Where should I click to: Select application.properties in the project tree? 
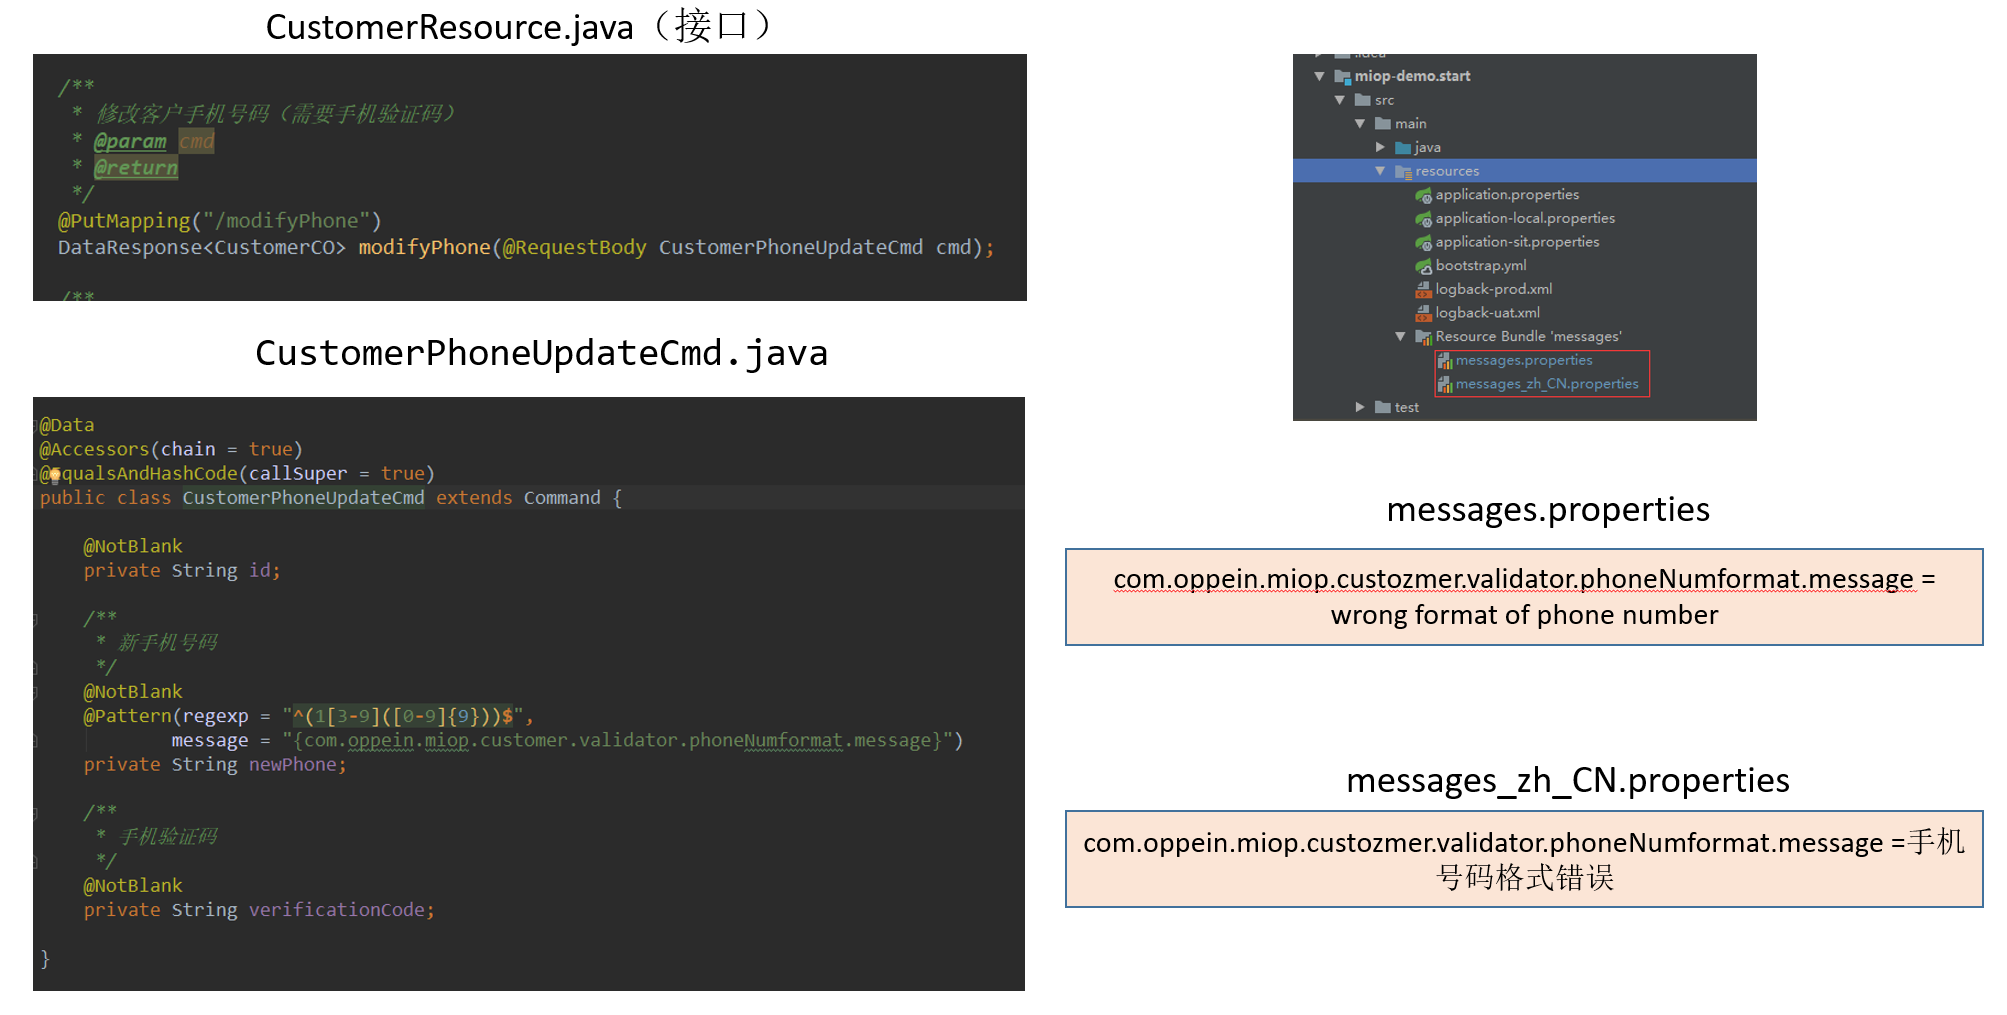click(x=1507, y=195)
